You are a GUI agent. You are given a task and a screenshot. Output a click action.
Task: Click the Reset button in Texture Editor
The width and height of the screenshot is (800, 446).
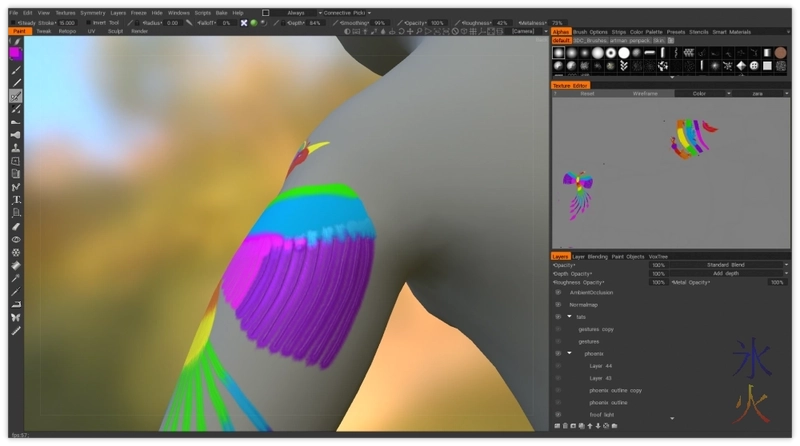[587, 93]
